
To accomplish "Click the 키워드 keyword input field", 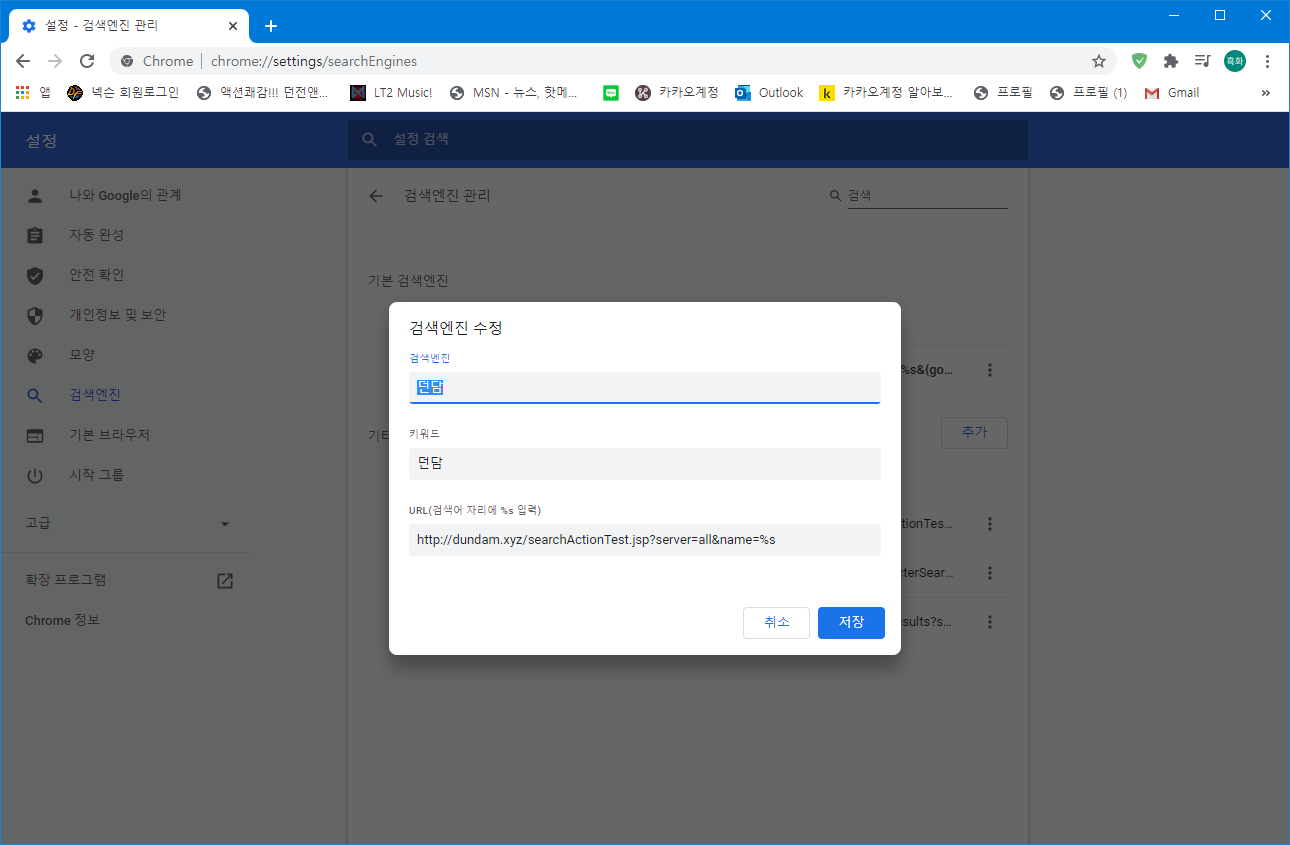I will (644, 463).
